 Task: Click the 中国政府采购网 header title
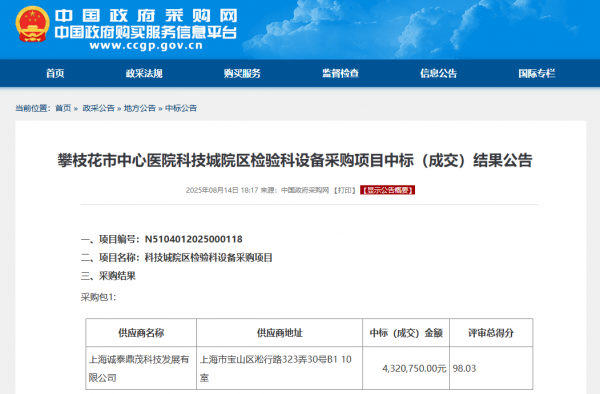[146, 16]
